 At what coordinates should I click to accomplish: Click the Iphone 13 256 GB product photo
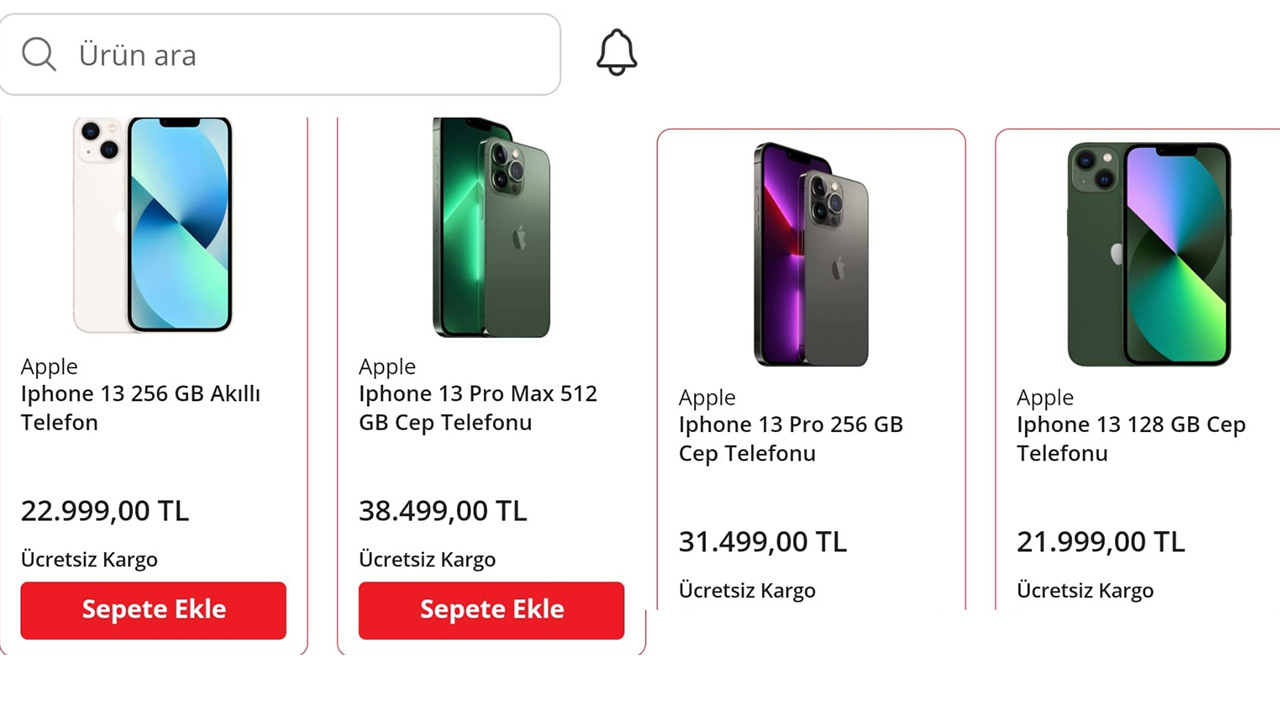(153, 225)
